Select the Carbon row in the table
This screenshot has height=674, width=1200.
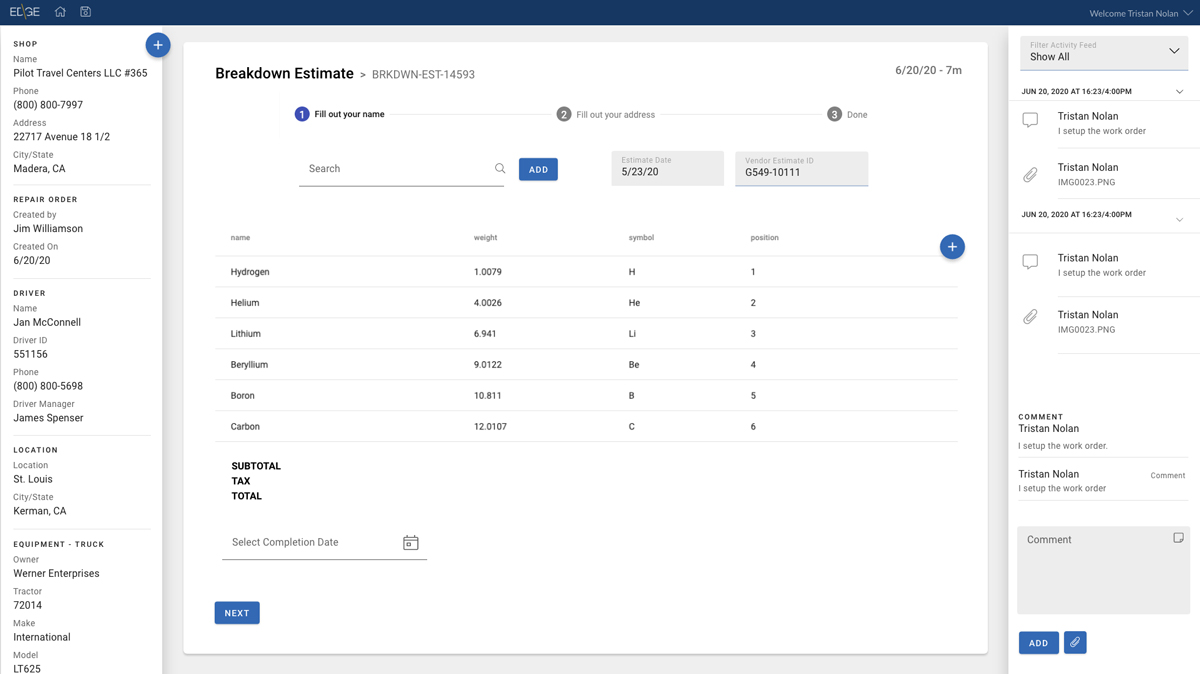tap(586, 427)
